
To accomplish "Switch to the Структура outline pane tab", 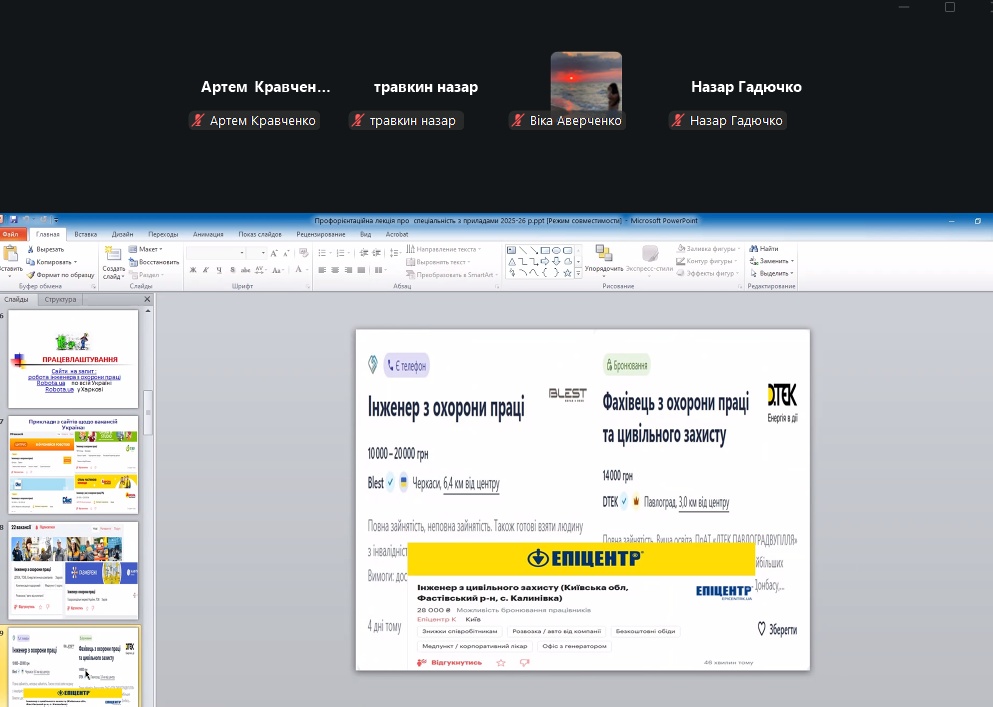I will click(60, 300).
